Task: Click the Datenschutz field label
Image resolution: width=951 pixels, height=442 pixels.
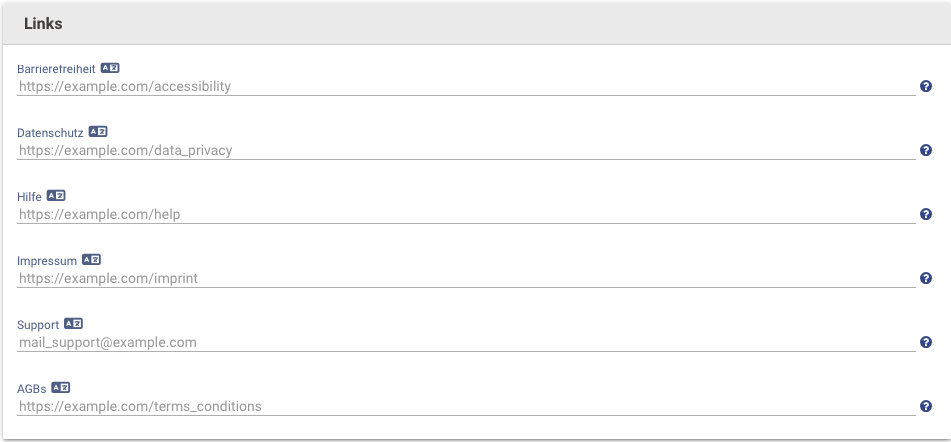Action: [x=50, y=133]
